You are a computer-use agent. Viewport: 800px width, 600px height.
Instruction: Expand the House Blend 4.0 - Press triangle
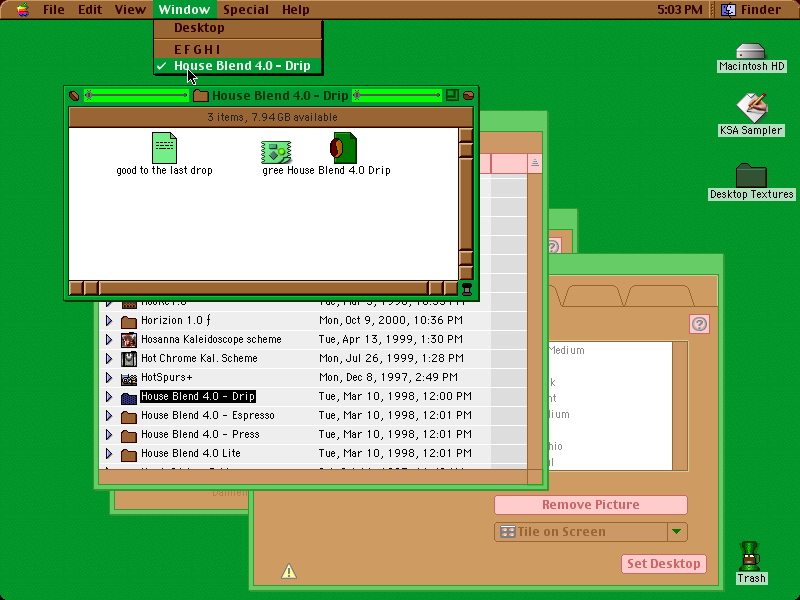click(109, 434)
